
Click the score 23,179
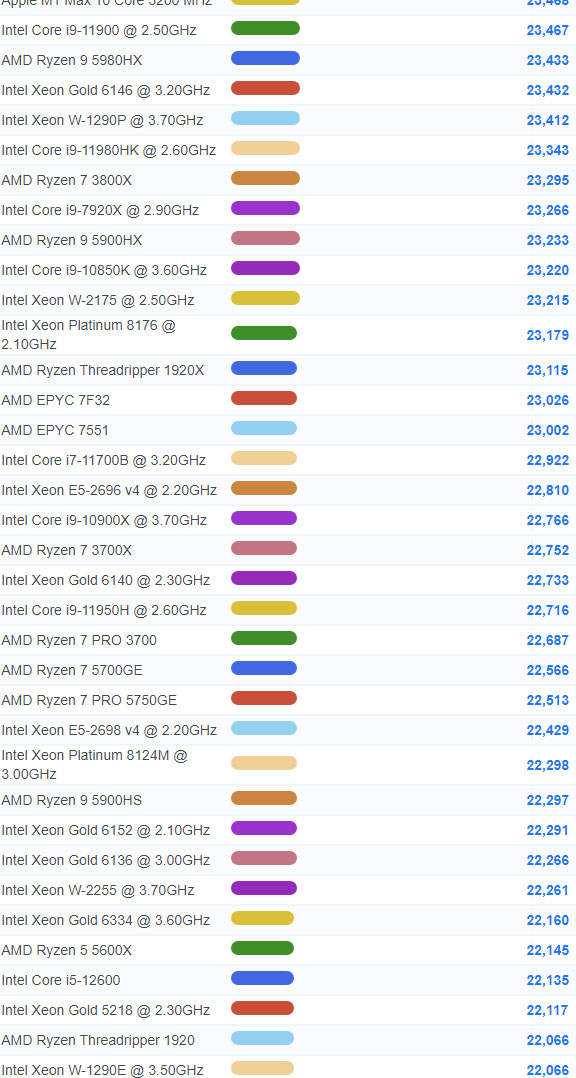[548, 335]
